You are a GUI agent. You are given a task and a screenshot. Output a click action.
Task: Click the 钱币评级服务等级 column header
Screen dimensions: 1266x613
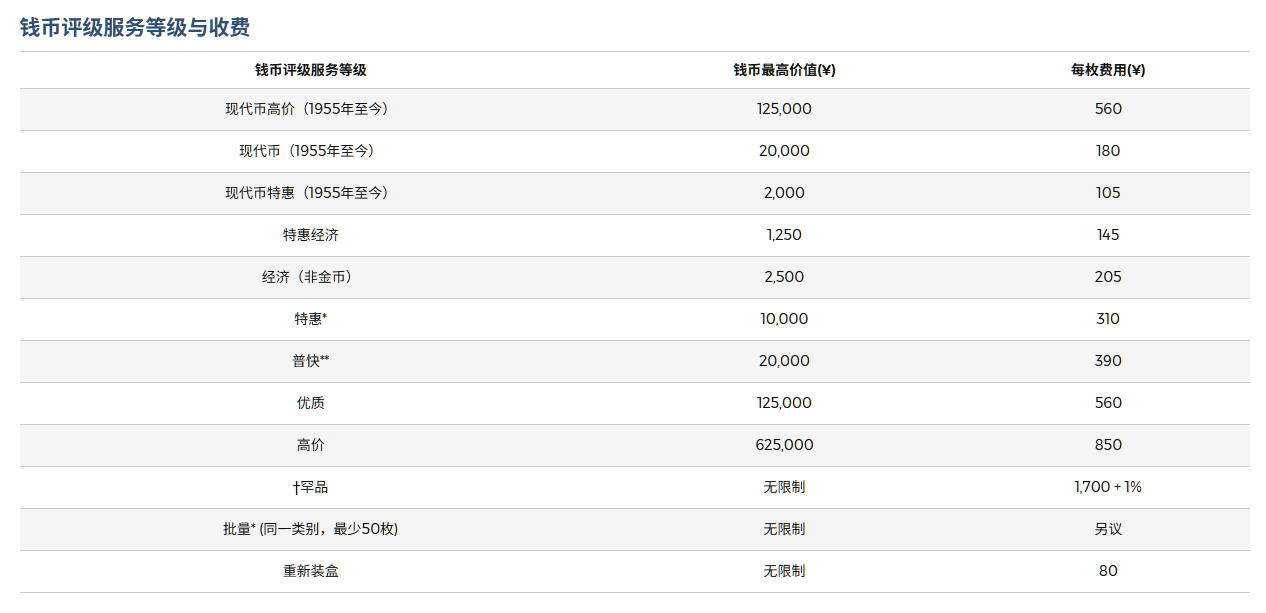(310, 70)
